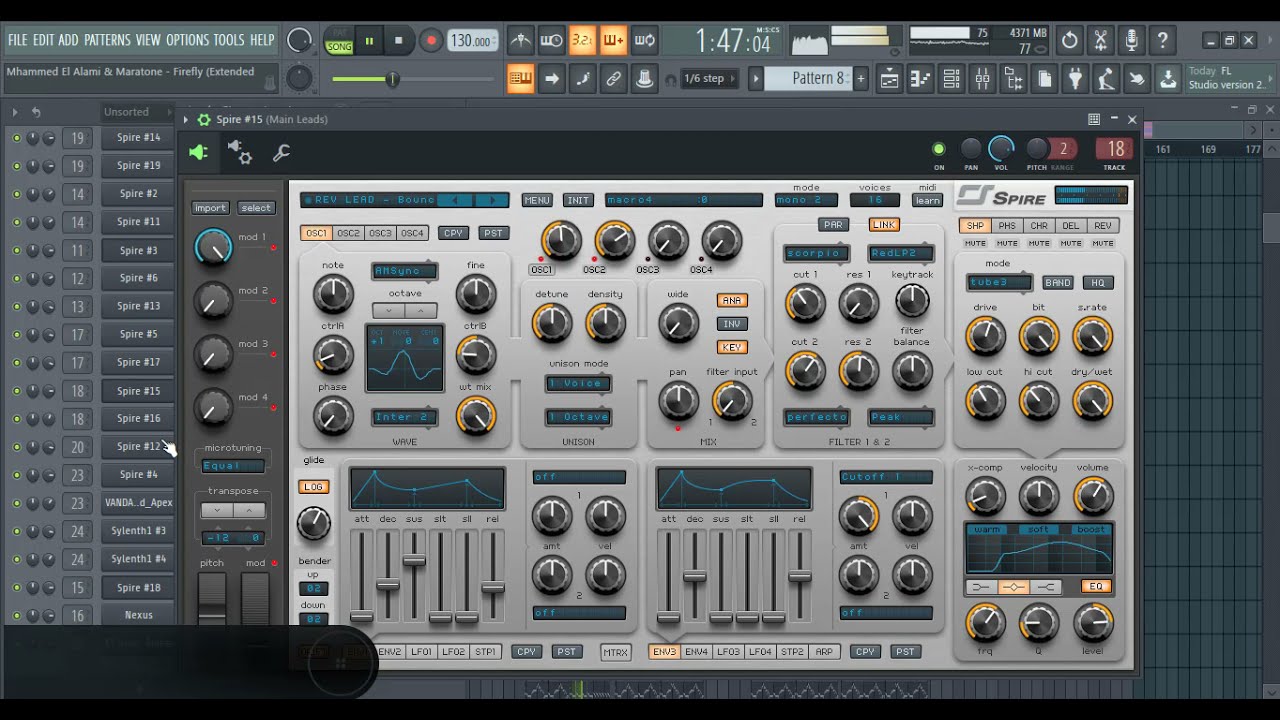Switch to the LFO1 tab
Screen dimensions: 1280x720
421,652
